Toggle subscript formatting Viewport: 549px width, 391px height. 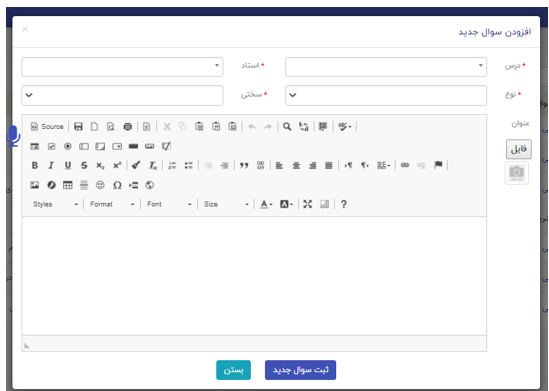[x=100, y=165]
